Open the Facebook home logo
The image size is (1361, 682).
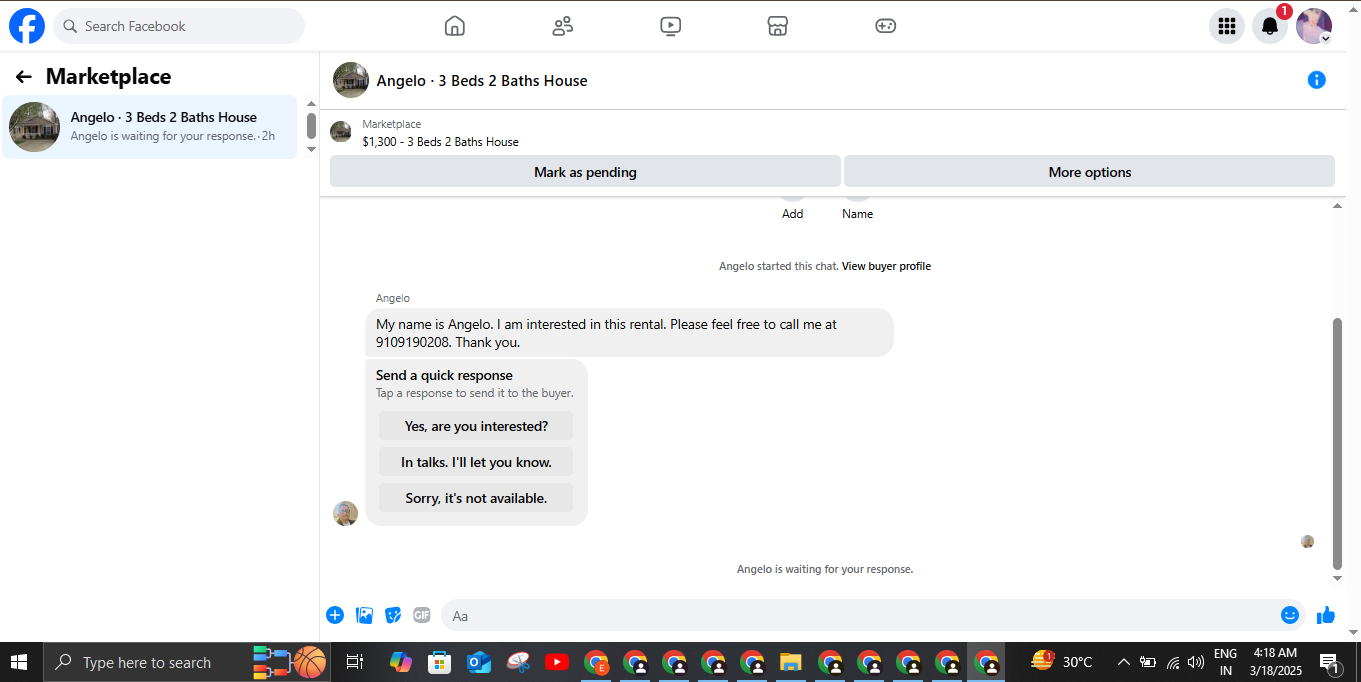[x=27, y=26]
